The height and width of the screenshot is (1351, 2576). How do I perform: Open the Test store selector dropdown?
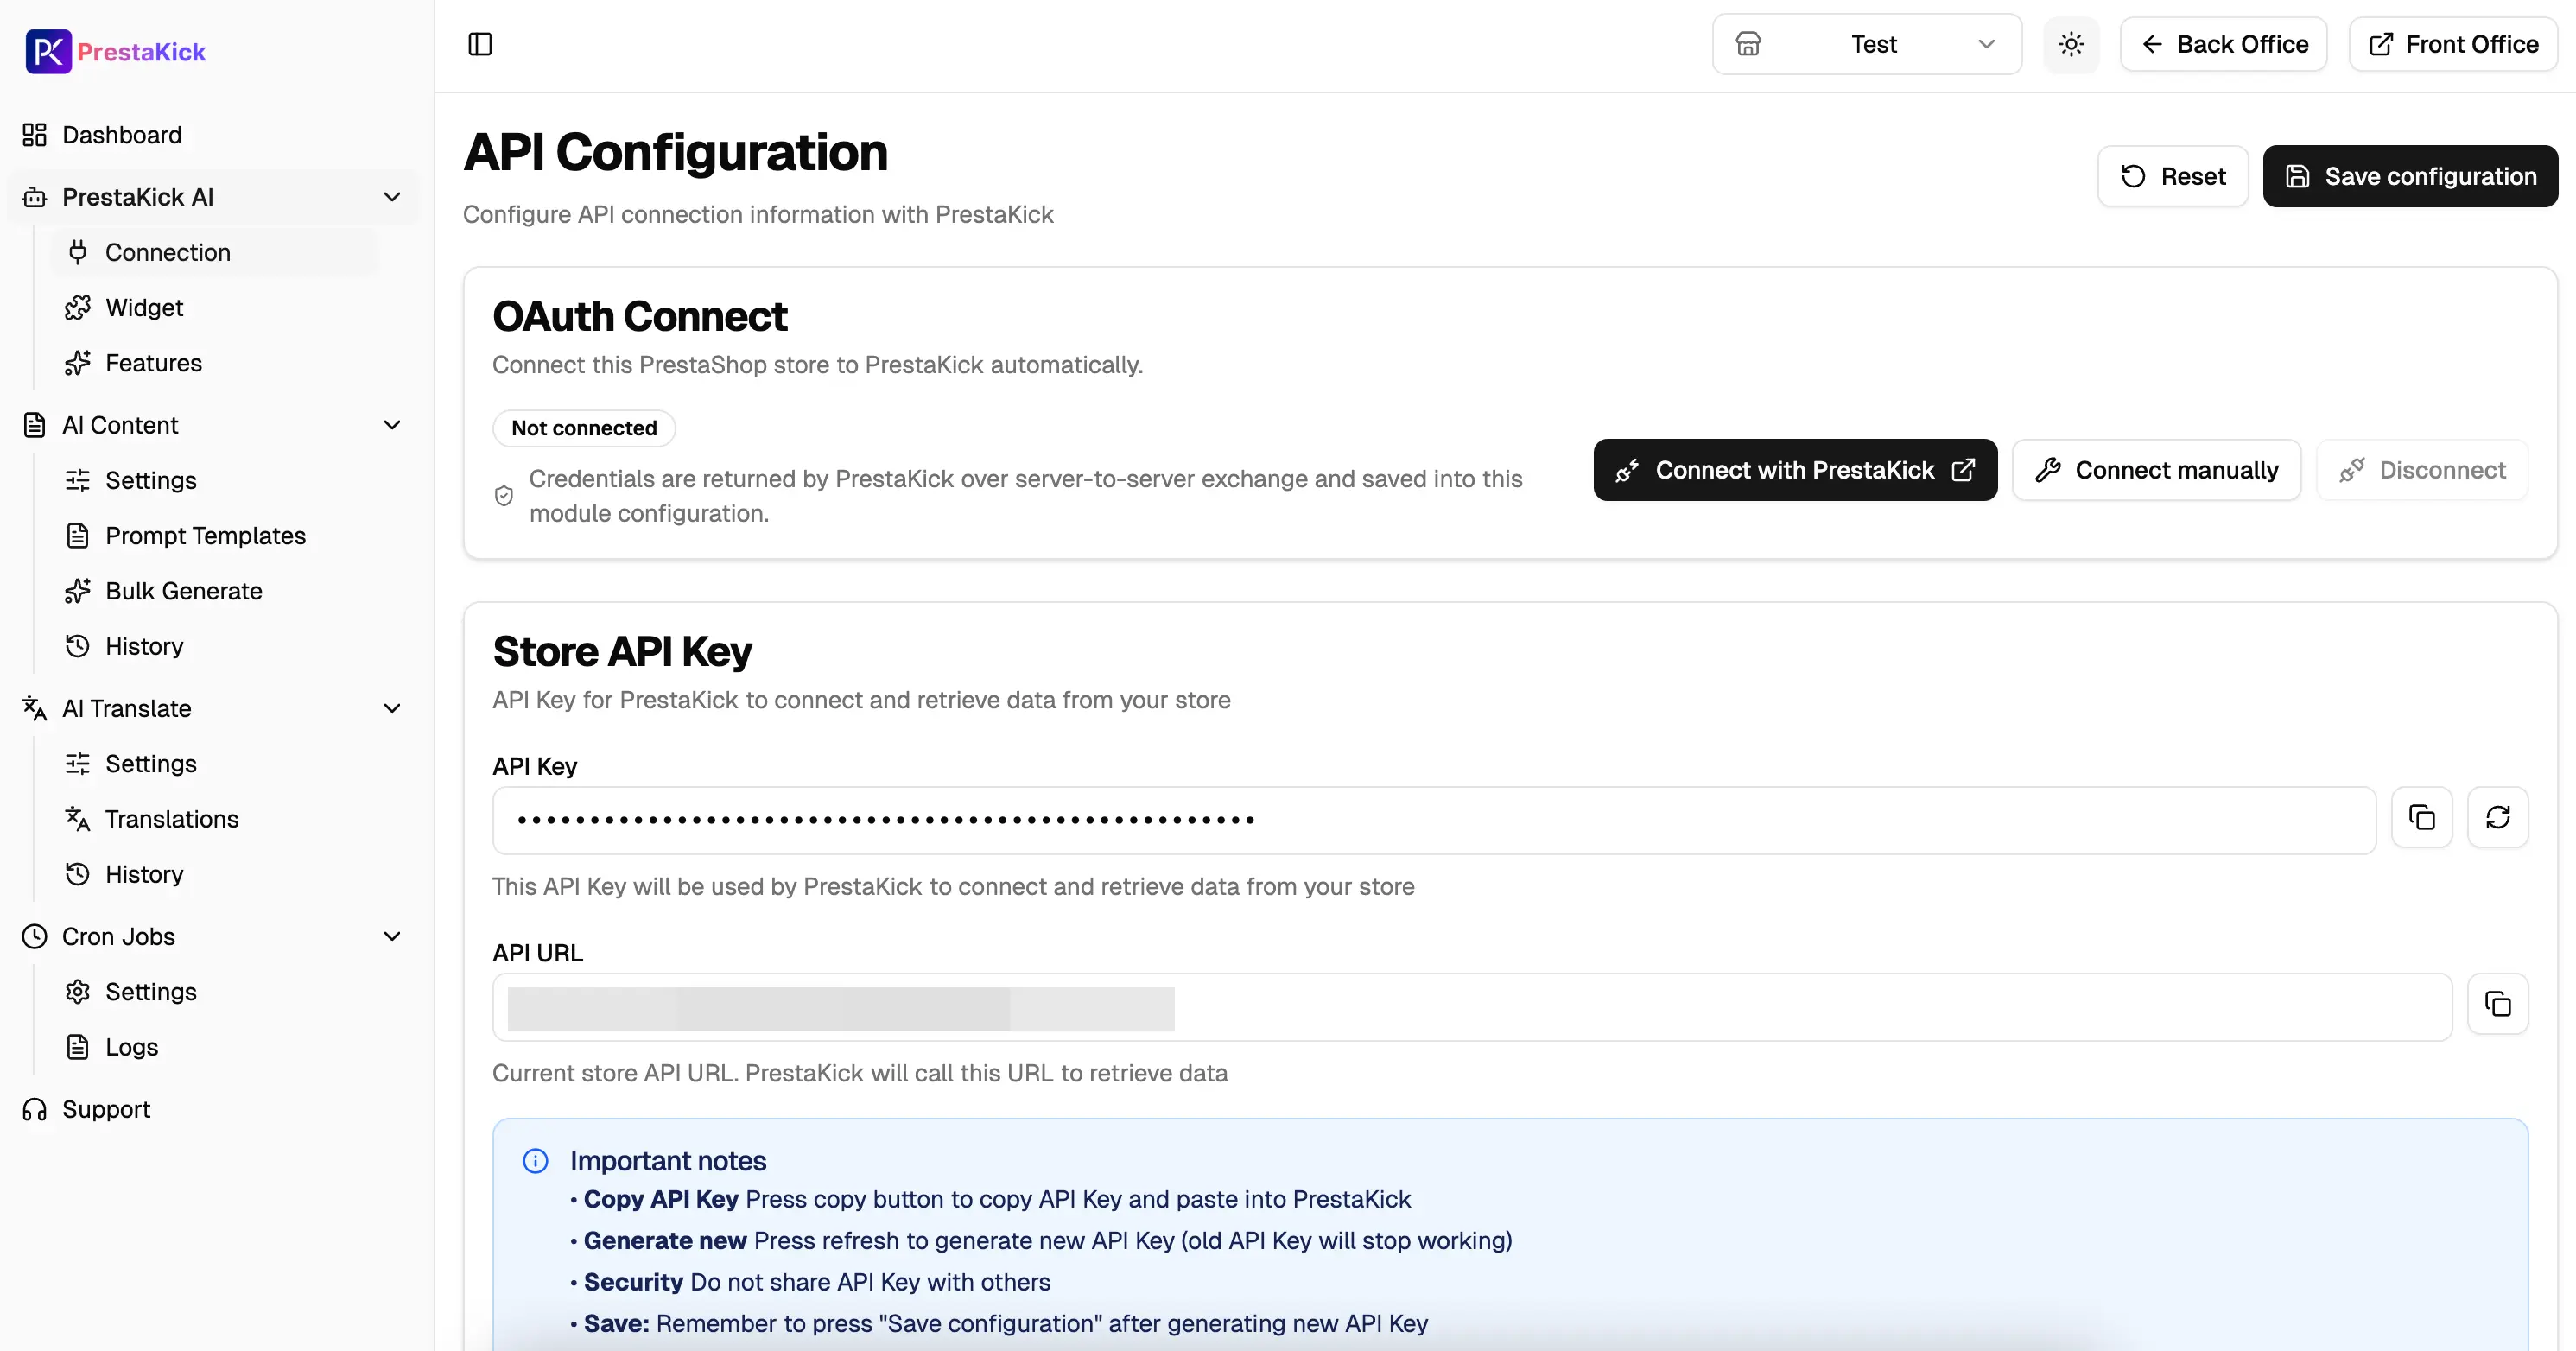(x=1867, y=44)
